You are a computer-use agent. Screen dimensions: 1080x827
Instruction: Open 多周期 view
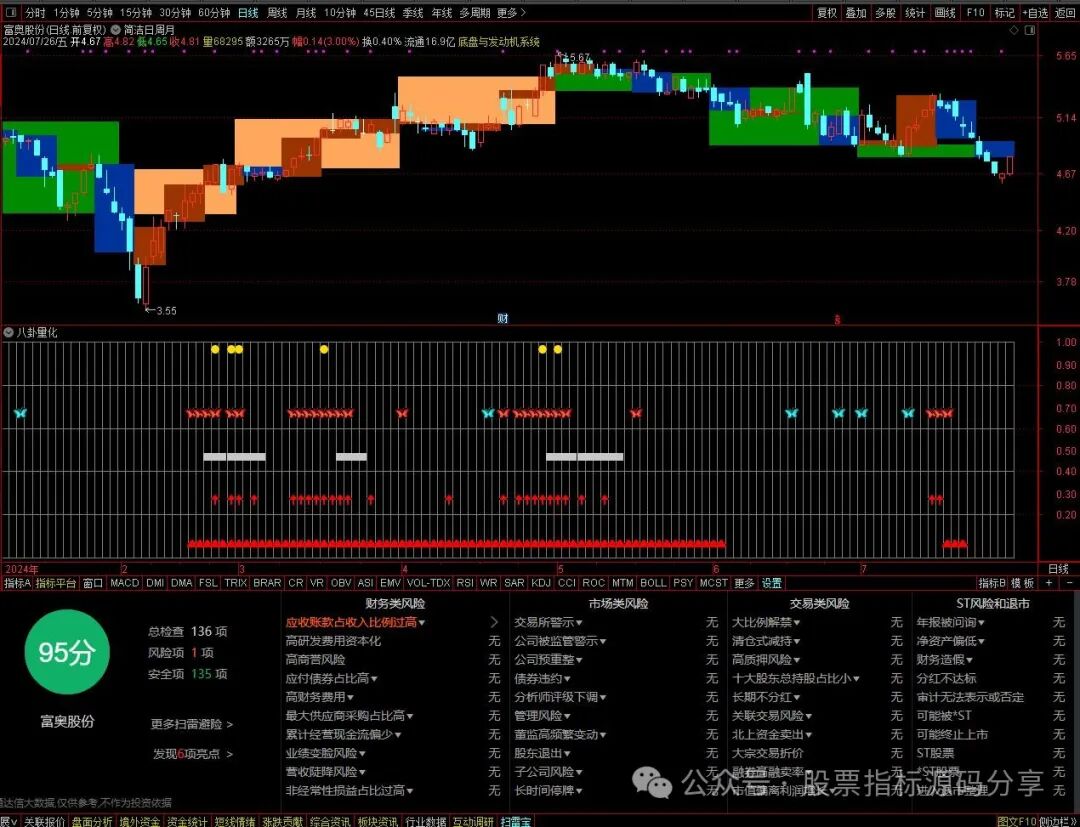[475, 13]
